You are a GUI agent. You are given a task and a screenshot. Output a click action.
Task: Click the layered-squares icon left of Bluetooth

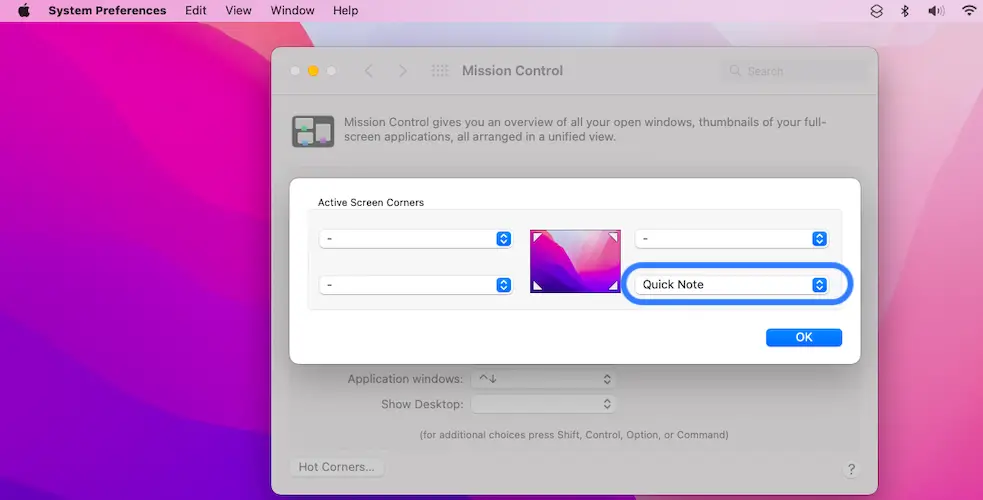coord(876,11)
